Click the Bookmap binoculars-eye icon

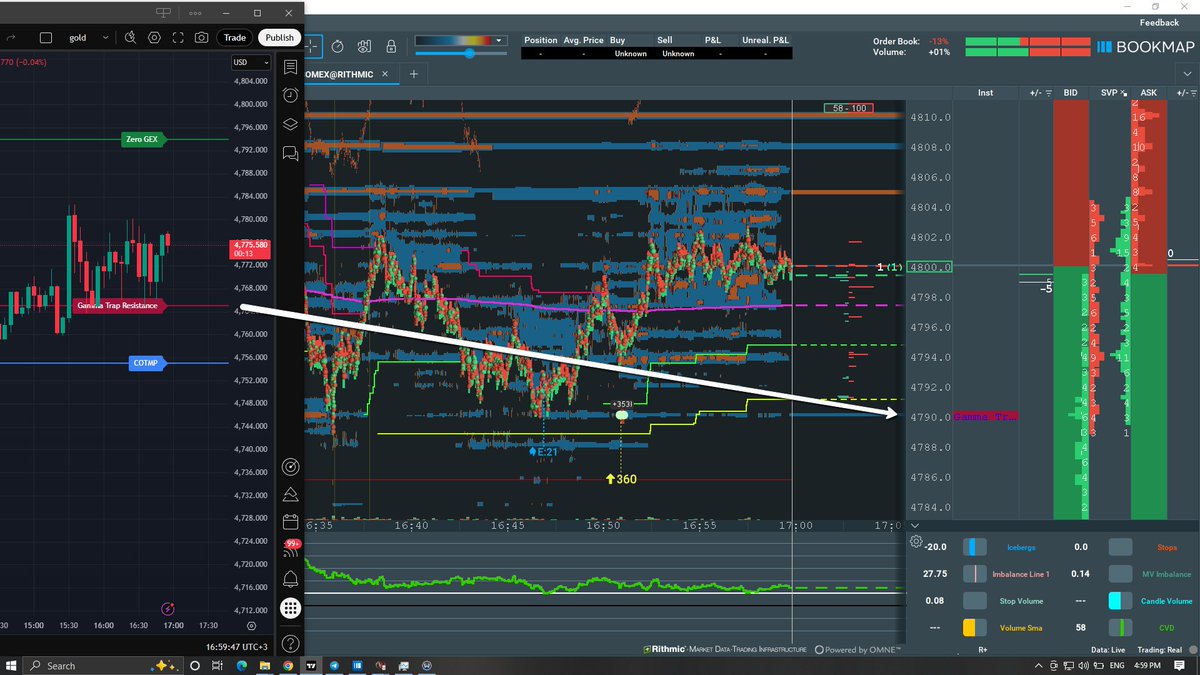[364, 46]
